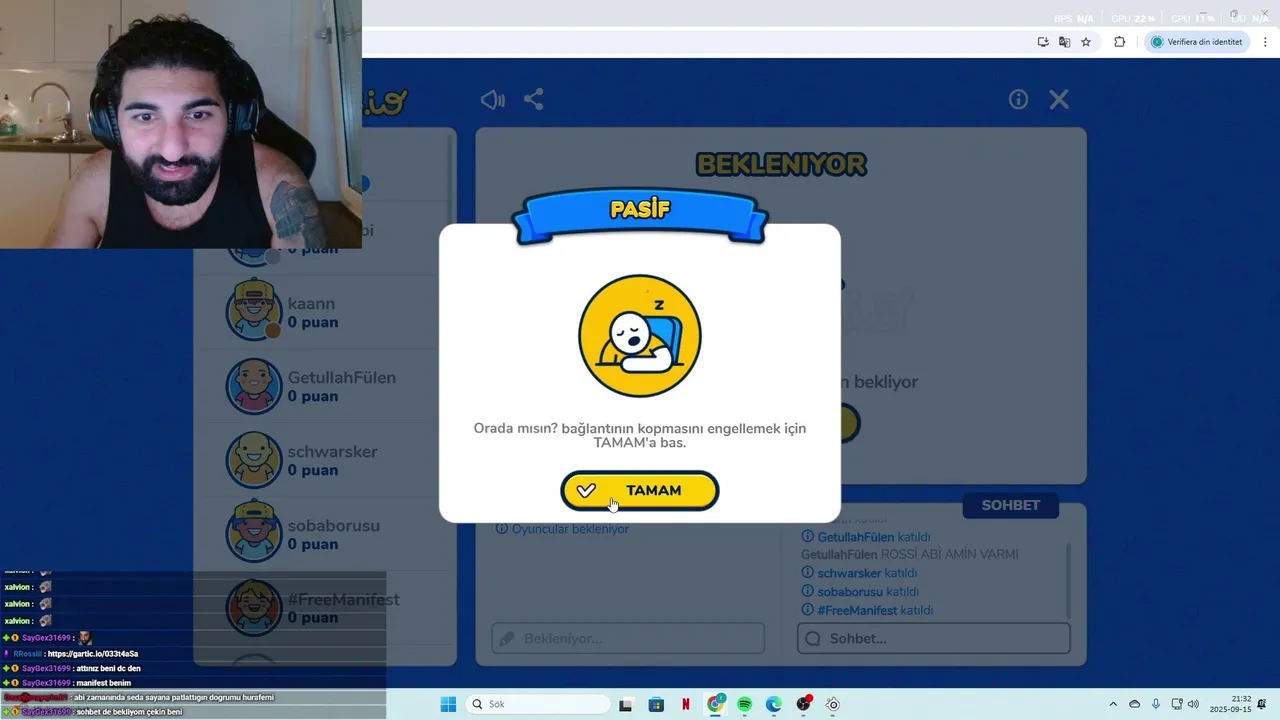Click the #FreeManifest player name in list
The image size is (1280, 720).
343,600
